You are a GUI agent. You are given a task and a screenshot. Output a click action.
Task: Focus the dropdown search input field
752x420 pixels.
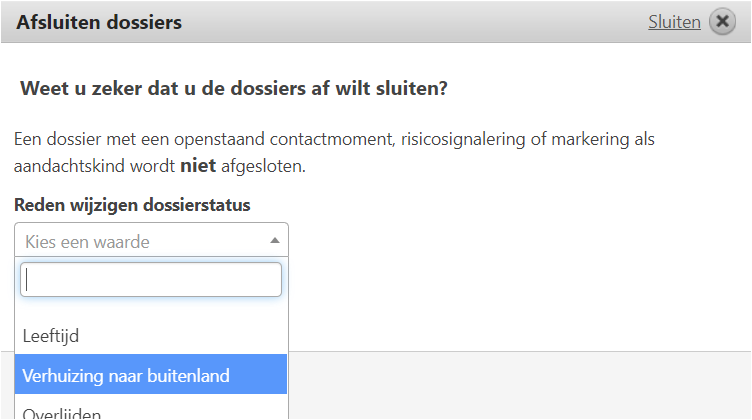click(x=151, y=280)
